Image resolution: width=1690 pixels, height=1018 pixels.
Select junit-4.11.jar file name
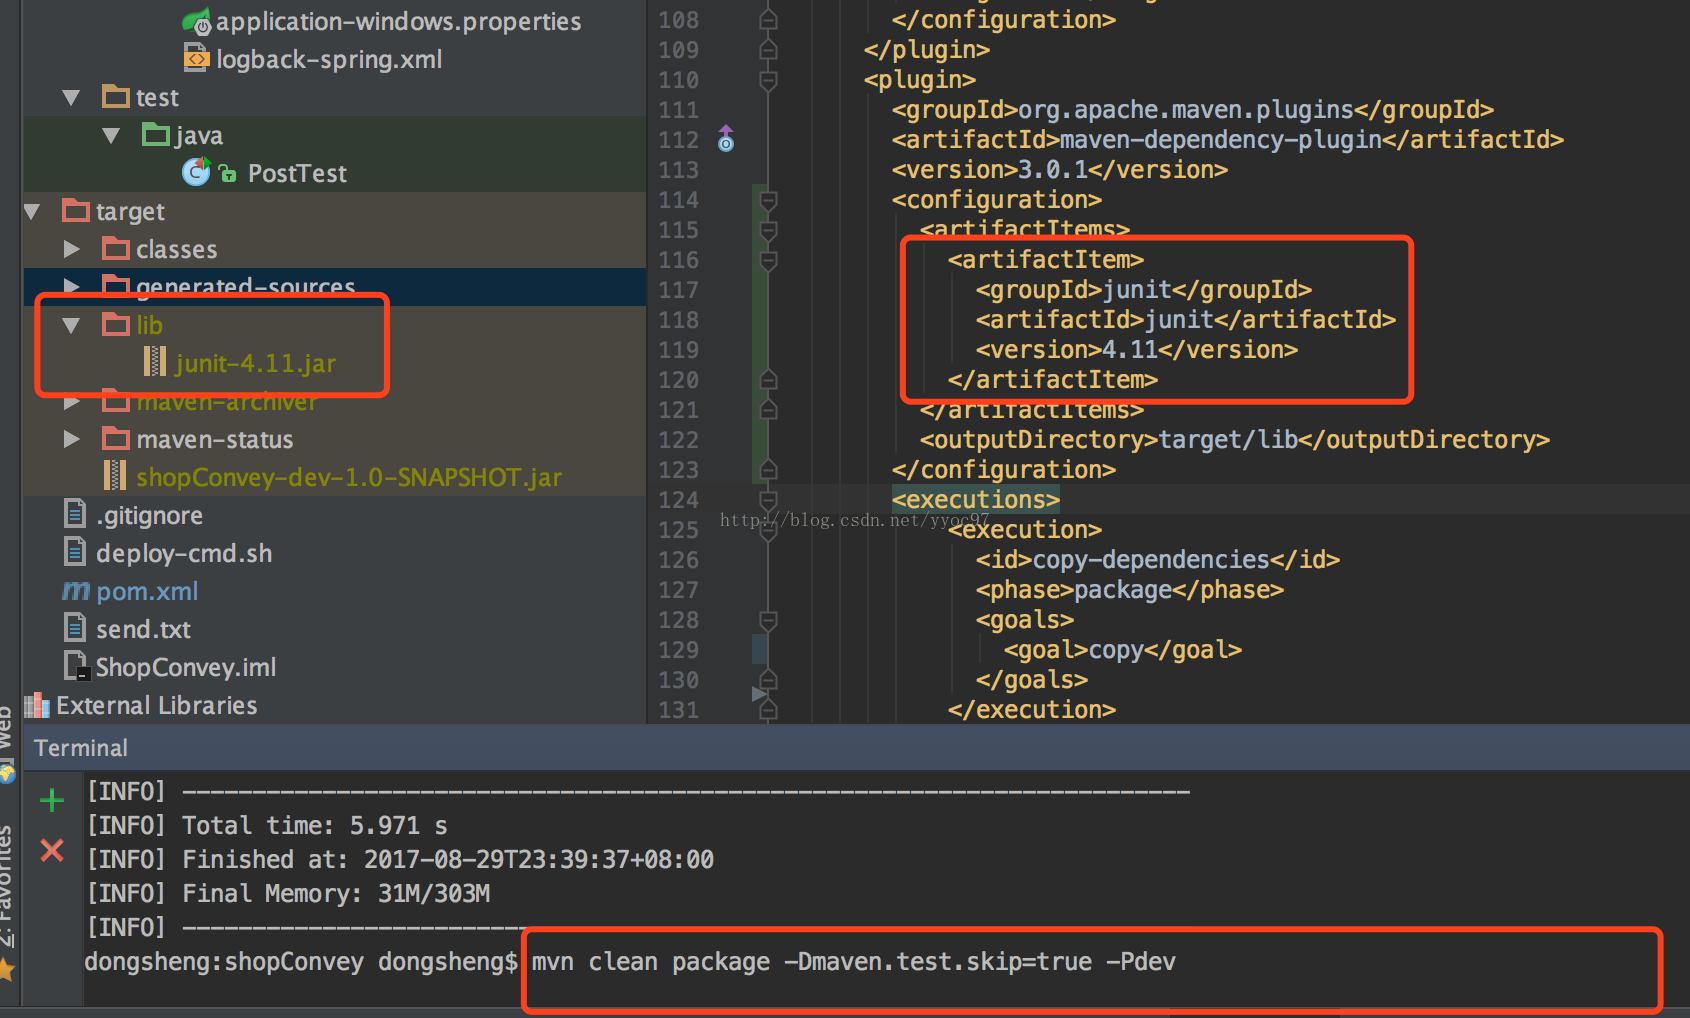256,363
